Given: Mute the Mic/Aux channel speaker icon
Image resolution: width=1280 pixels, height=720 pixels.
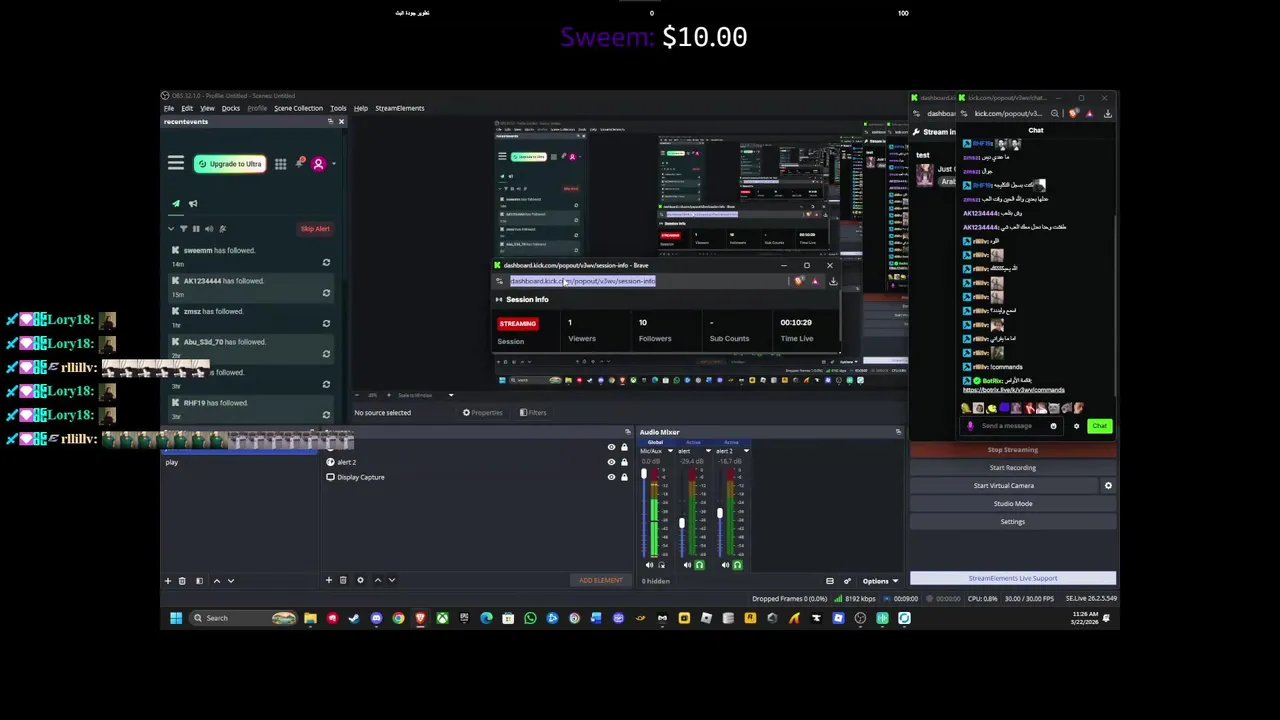Looking at the screenshot, I should click(649, 565).
